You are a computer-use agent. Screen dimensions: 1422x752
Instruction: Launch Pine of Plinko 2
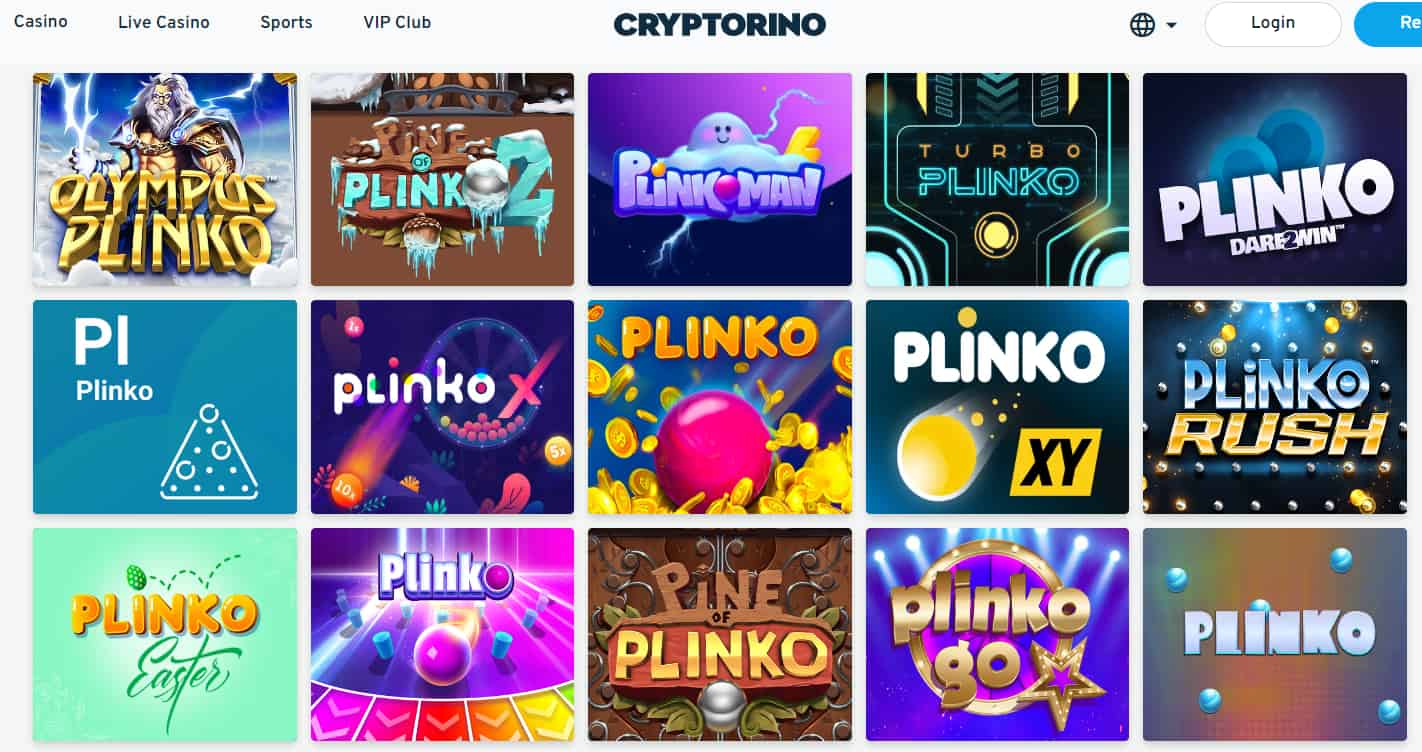pos(442,180)
